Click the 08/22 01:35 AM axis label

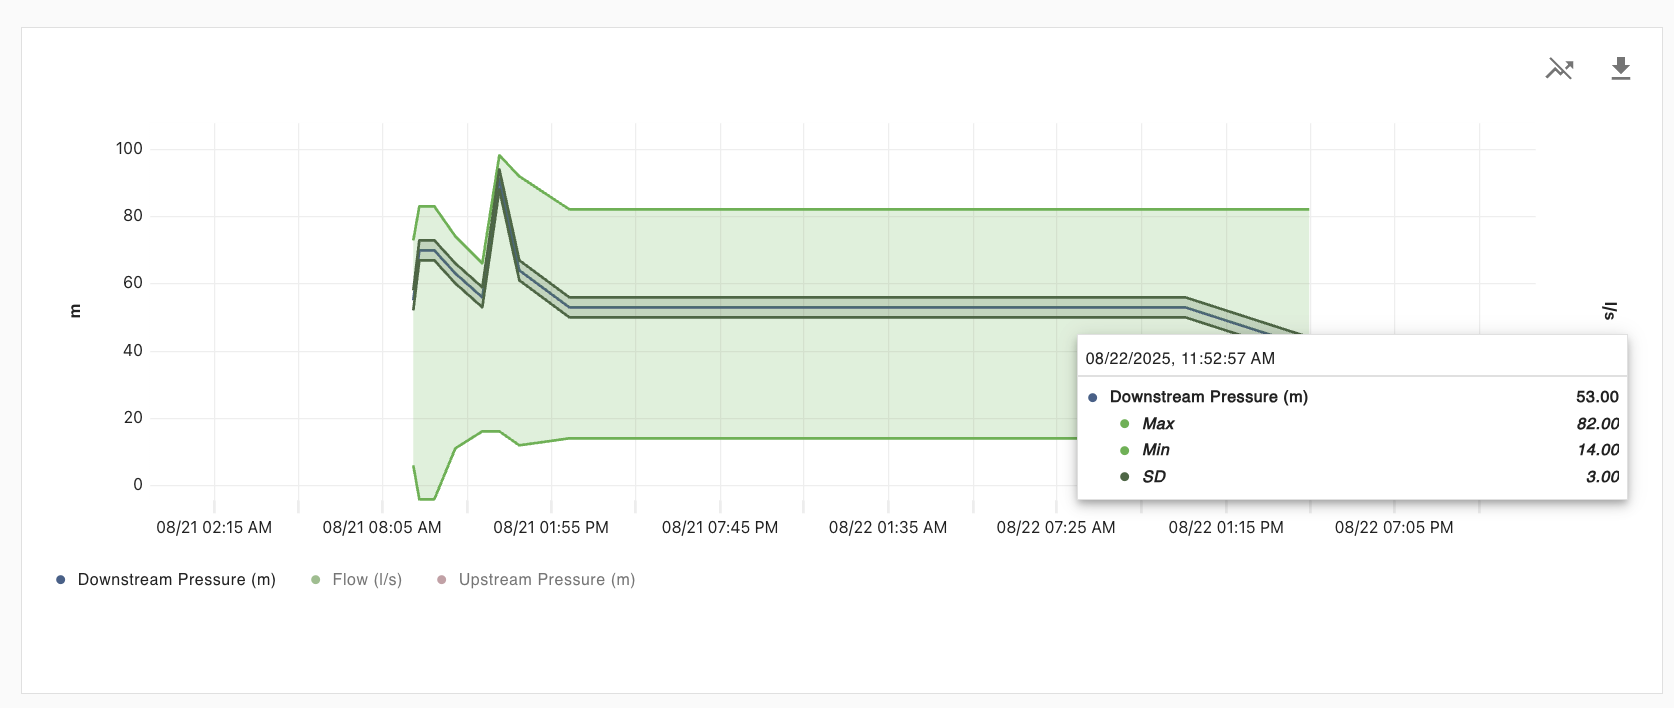888,527
